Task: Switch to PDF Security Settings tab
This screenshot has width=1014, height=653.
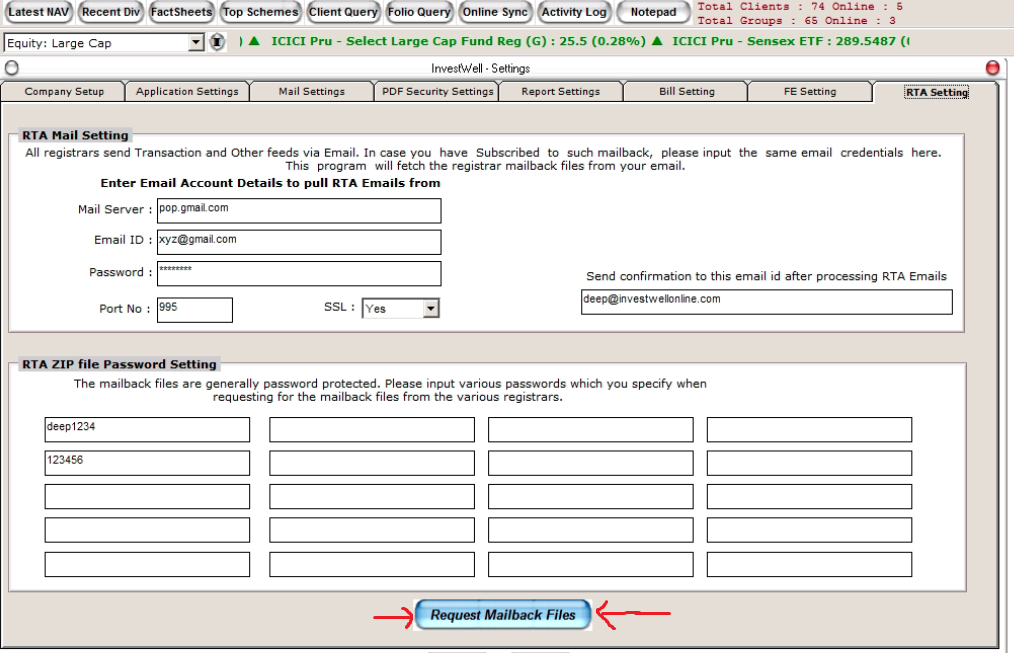Action: pyautogui.click(x=437, y=92)
